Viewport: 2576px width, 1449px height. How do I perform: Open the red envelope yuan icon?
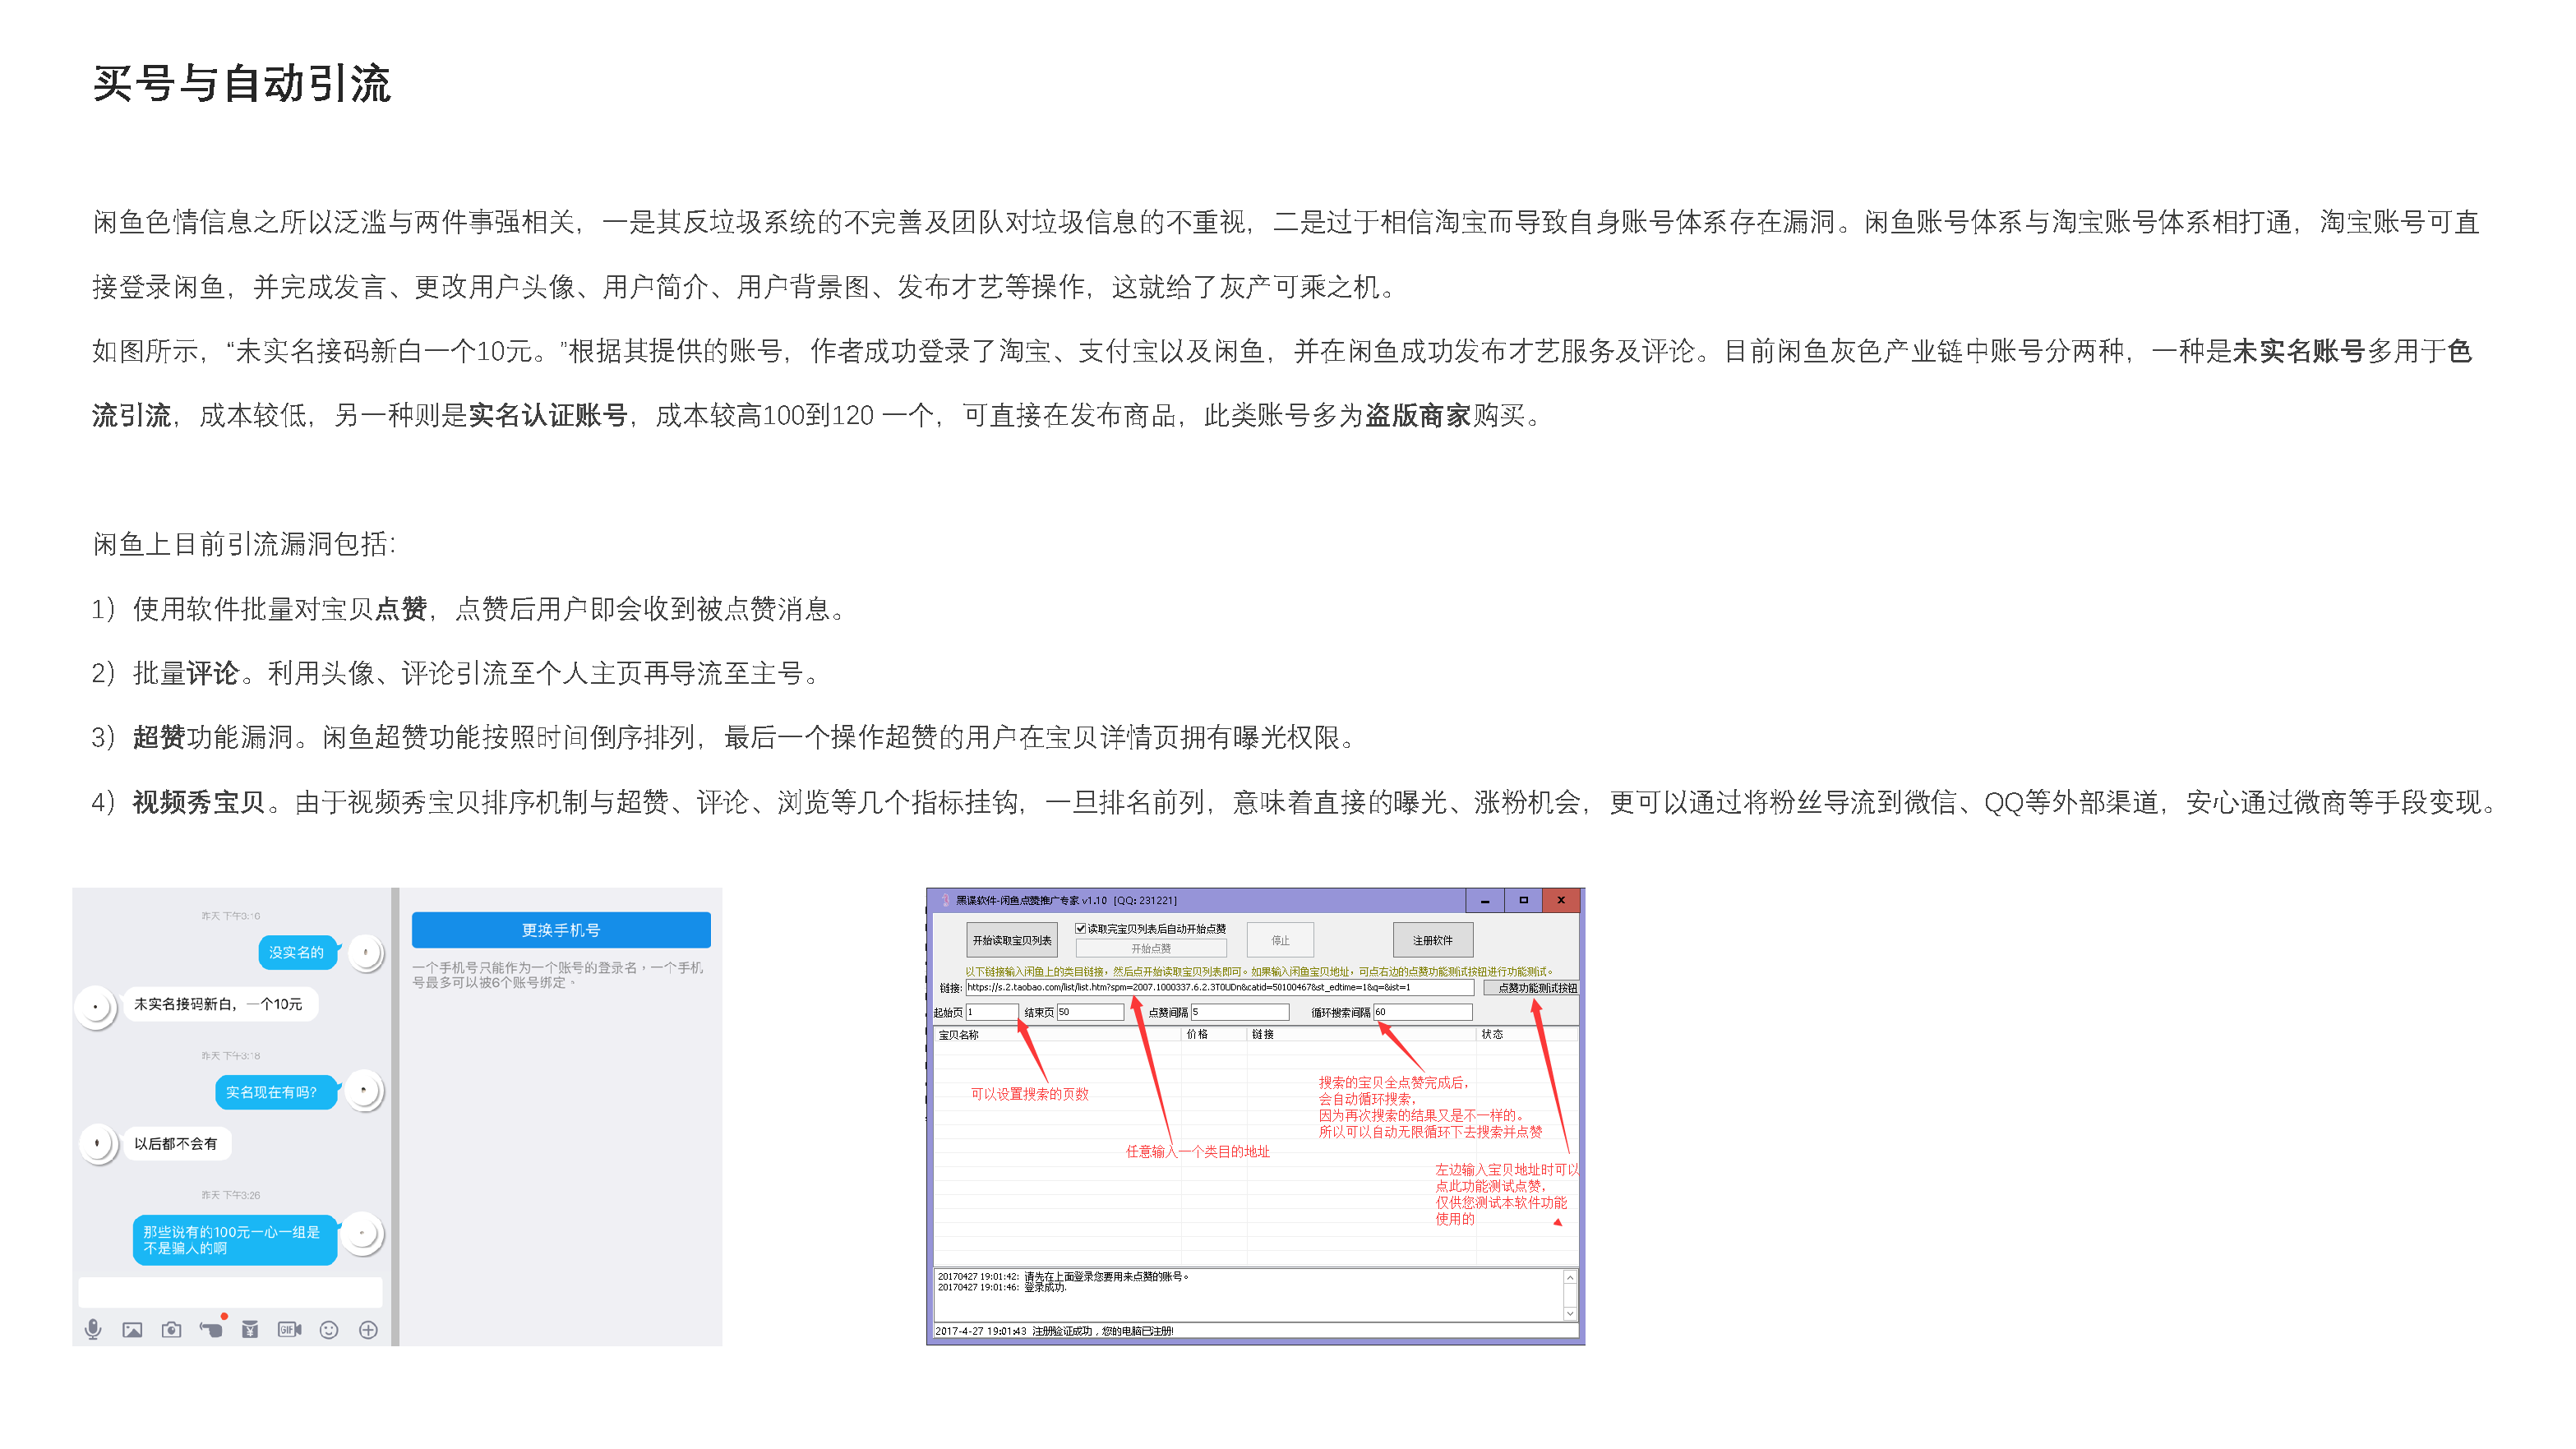pos(250,1329)
